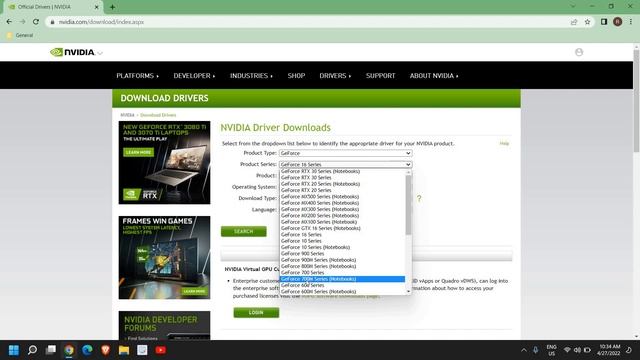Choose GeForce 700M Series (Notebooks) highlighted option
The height and width of the screenshot is (360, 640).
(342, 279)
